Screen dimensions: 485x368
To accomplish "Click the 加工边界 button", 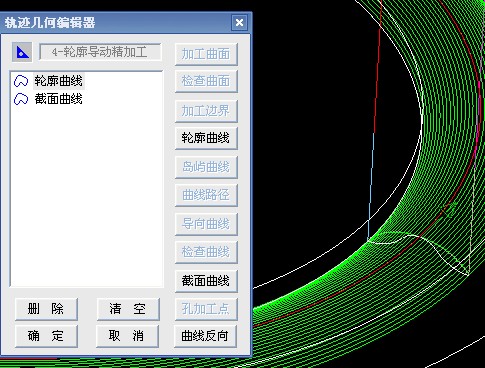I will [206, 111].
